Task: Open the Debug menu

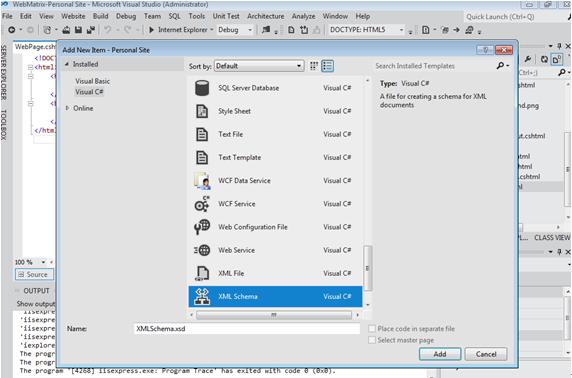Action: pyautogui.click(x=126, y=16)
